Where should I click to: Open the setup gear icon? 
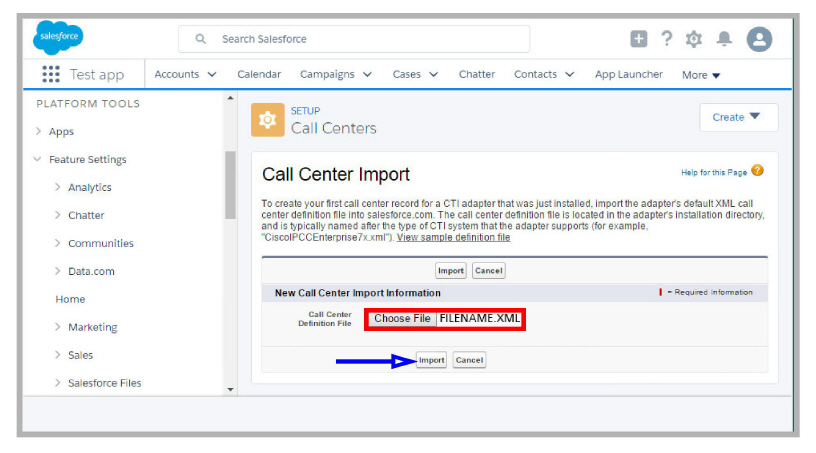[694, 39]
